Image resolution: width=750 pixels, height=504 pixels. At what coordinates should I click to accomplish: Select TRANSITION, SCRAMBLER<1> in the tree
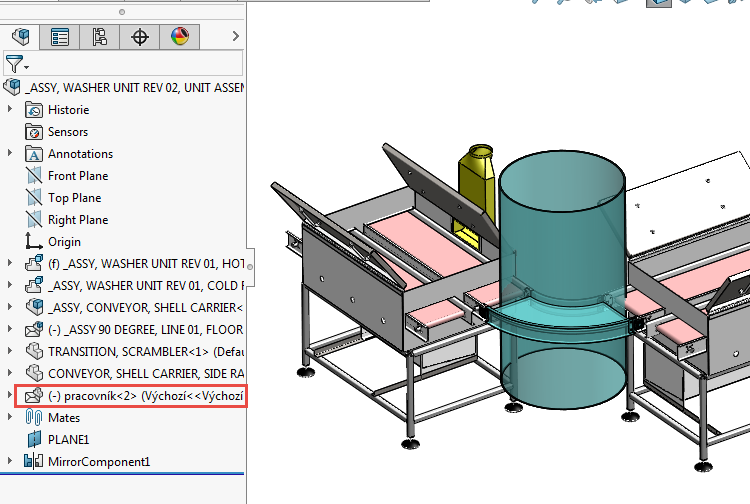pyautogui.click(x=146, y=352)
